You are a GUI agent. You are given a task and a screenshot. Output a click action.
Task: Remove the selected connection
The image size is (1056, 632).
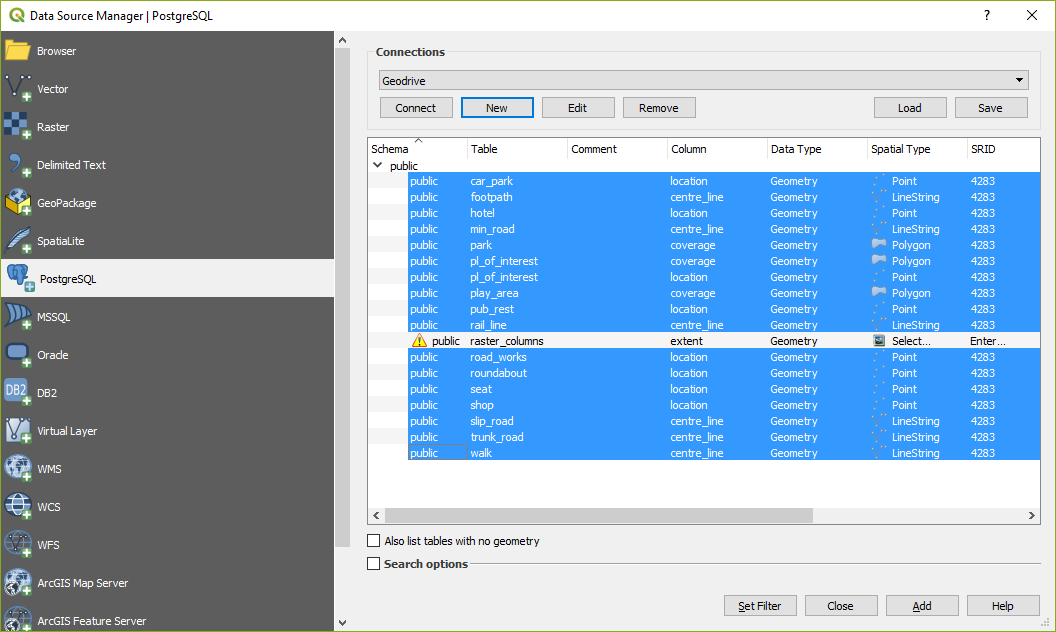tap(659, 108)
